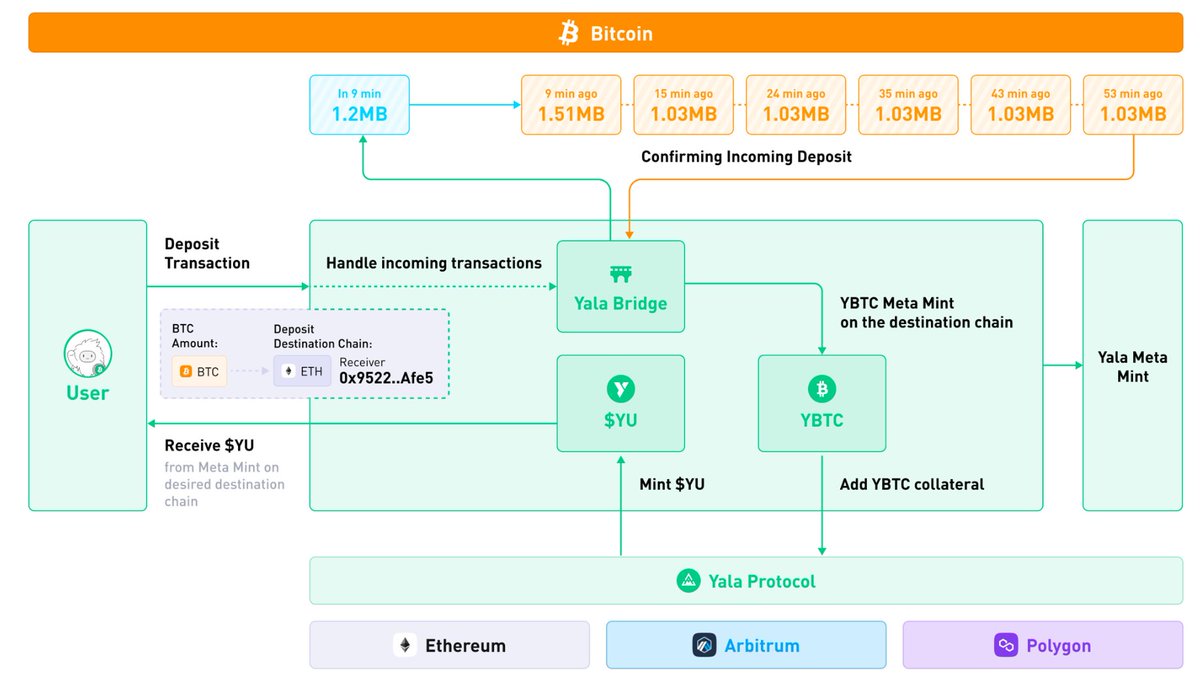1200x684 pixels.
Task: Select the 1.03MB block from 43 min ago
Action: click(1021, 105)
